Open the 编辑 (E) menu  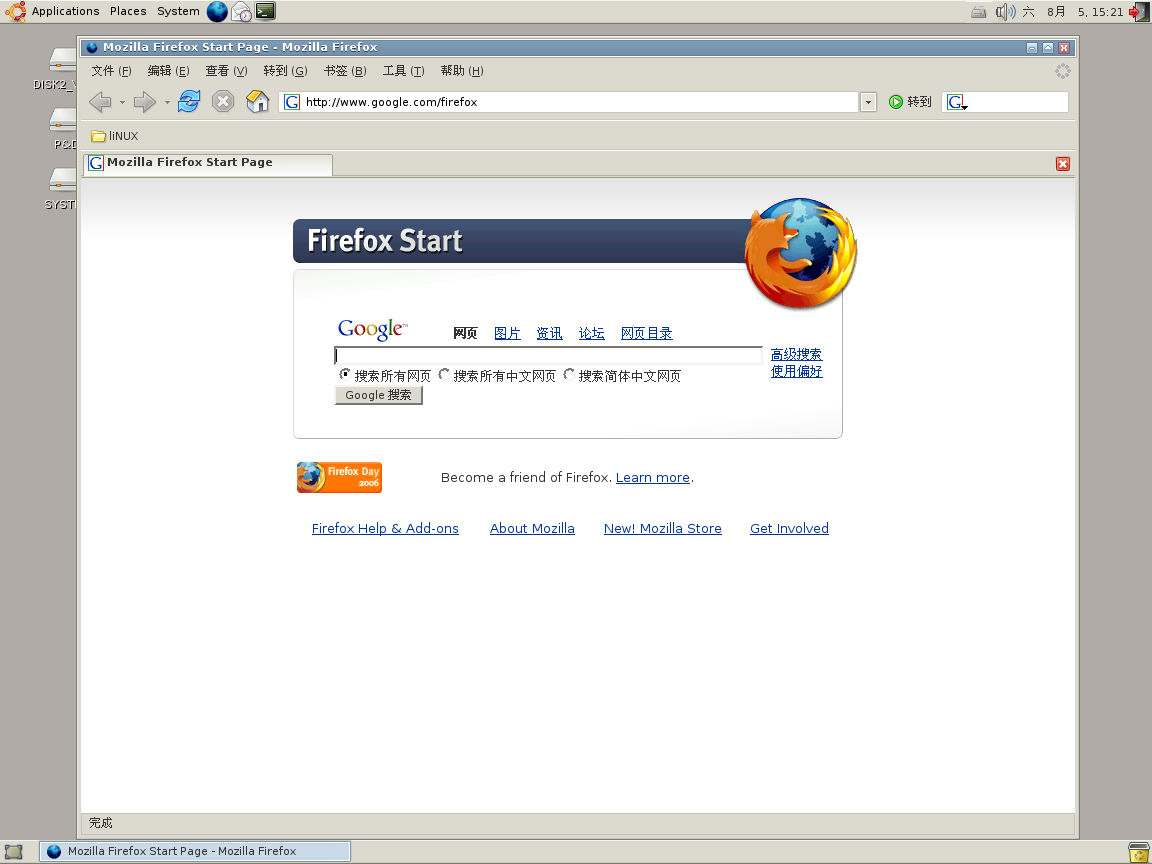coord(168,71)
